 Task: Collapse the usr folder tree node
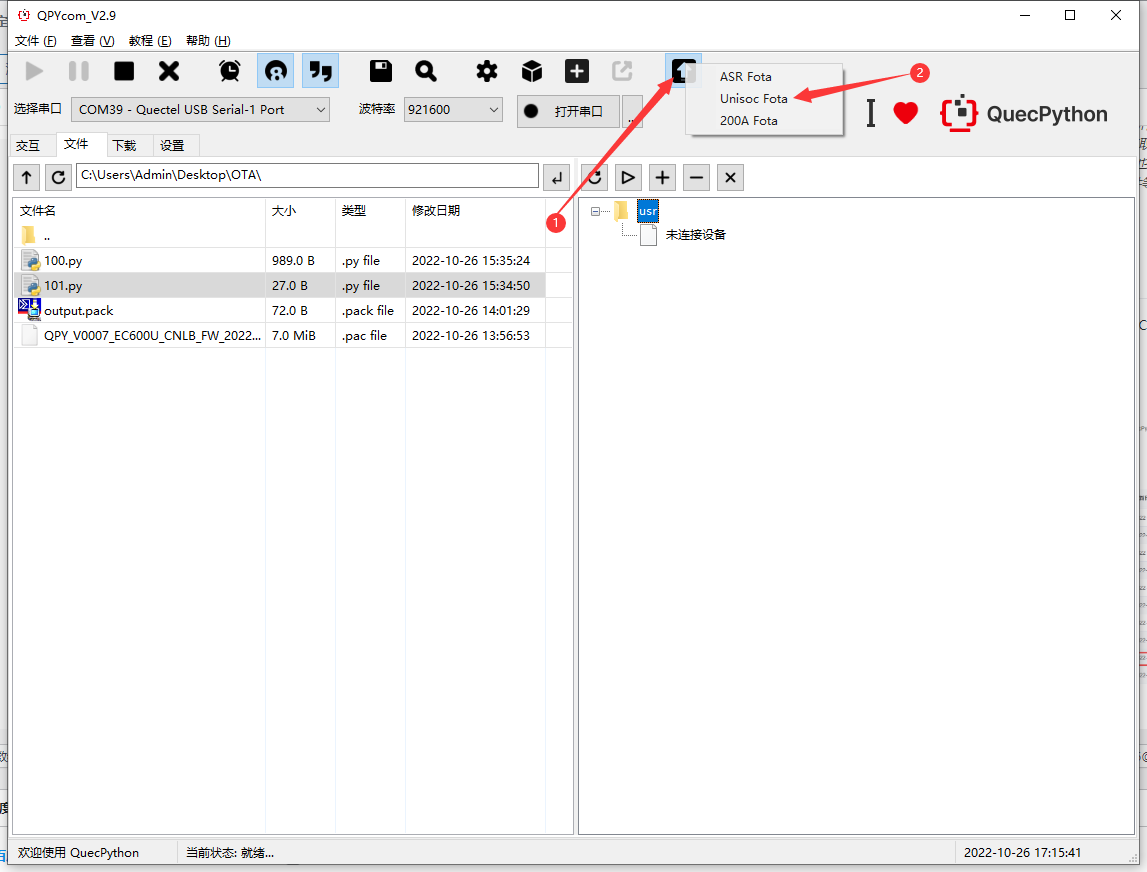click(x=596, y=211)
